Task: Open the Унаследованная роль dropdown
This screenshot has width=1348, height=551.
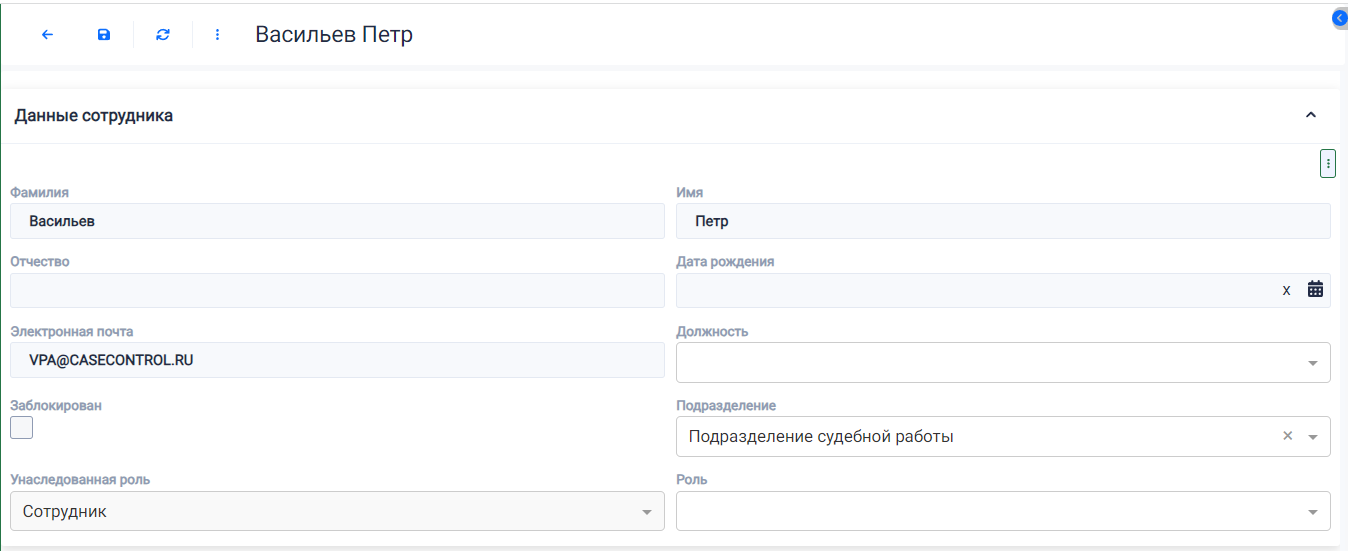Action: pyautogui.click(x=337, y=511)
